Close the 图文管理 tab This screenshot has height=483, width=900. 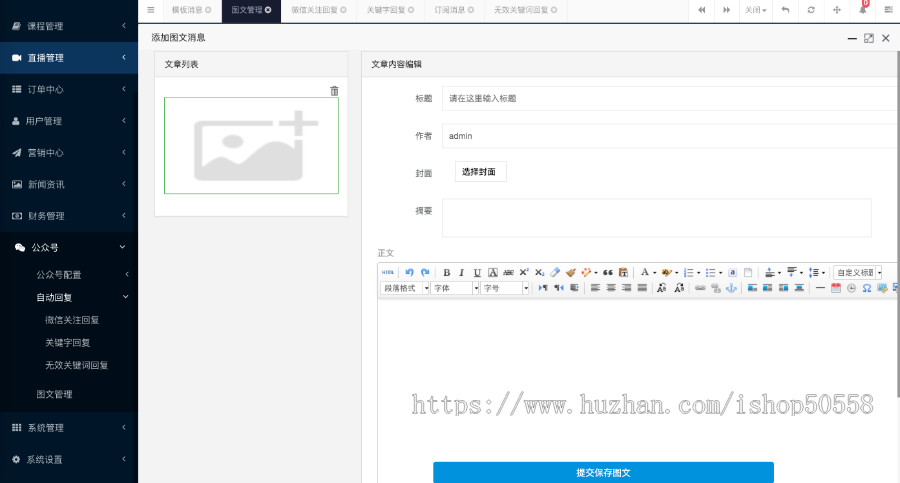point(268,10)
